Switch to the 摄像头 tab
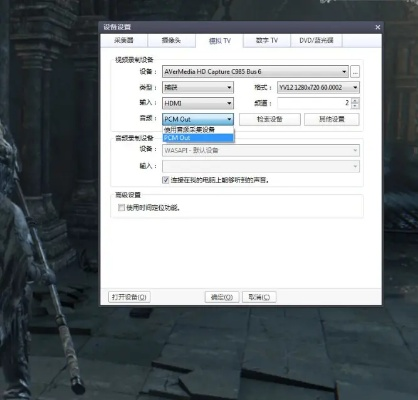 [171, 41]
